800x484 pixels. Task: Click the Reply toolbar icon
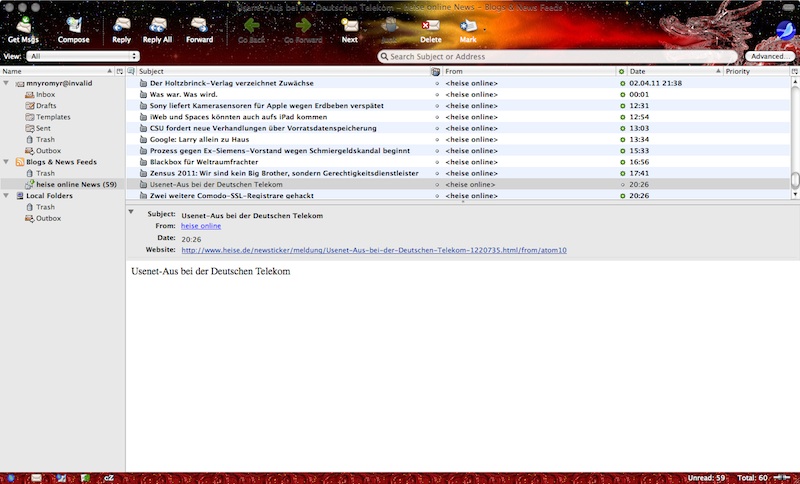[121, 29]
